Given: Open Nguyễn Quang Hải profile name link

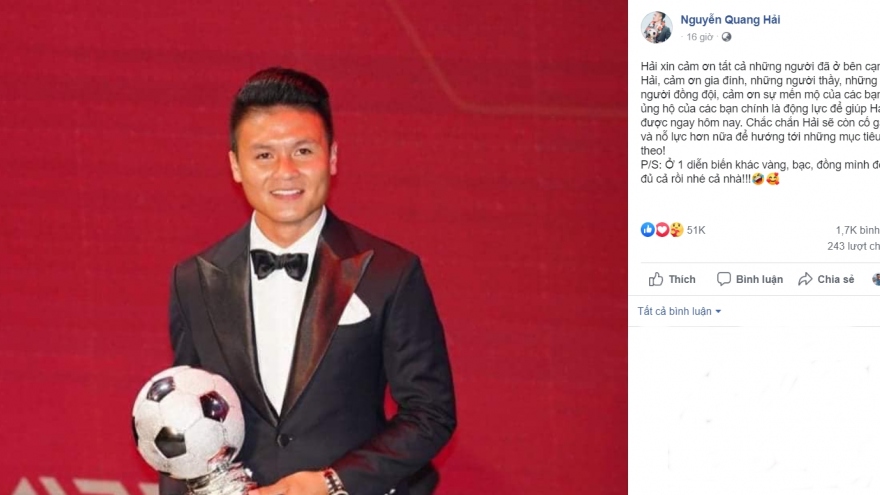Looking at the screenshot, I should [730, 20].
